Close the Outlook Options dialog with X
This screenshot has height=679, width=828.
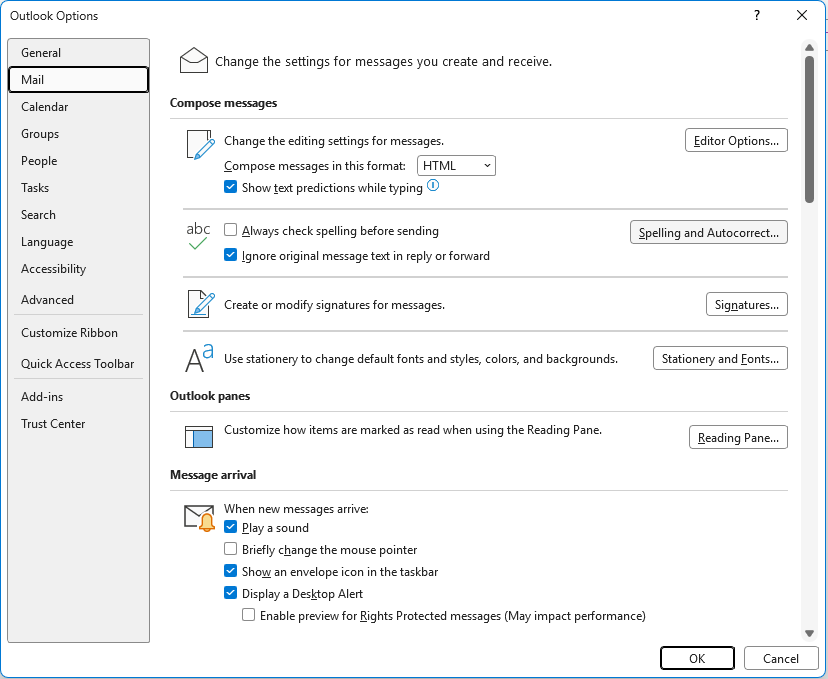[802, 15]
